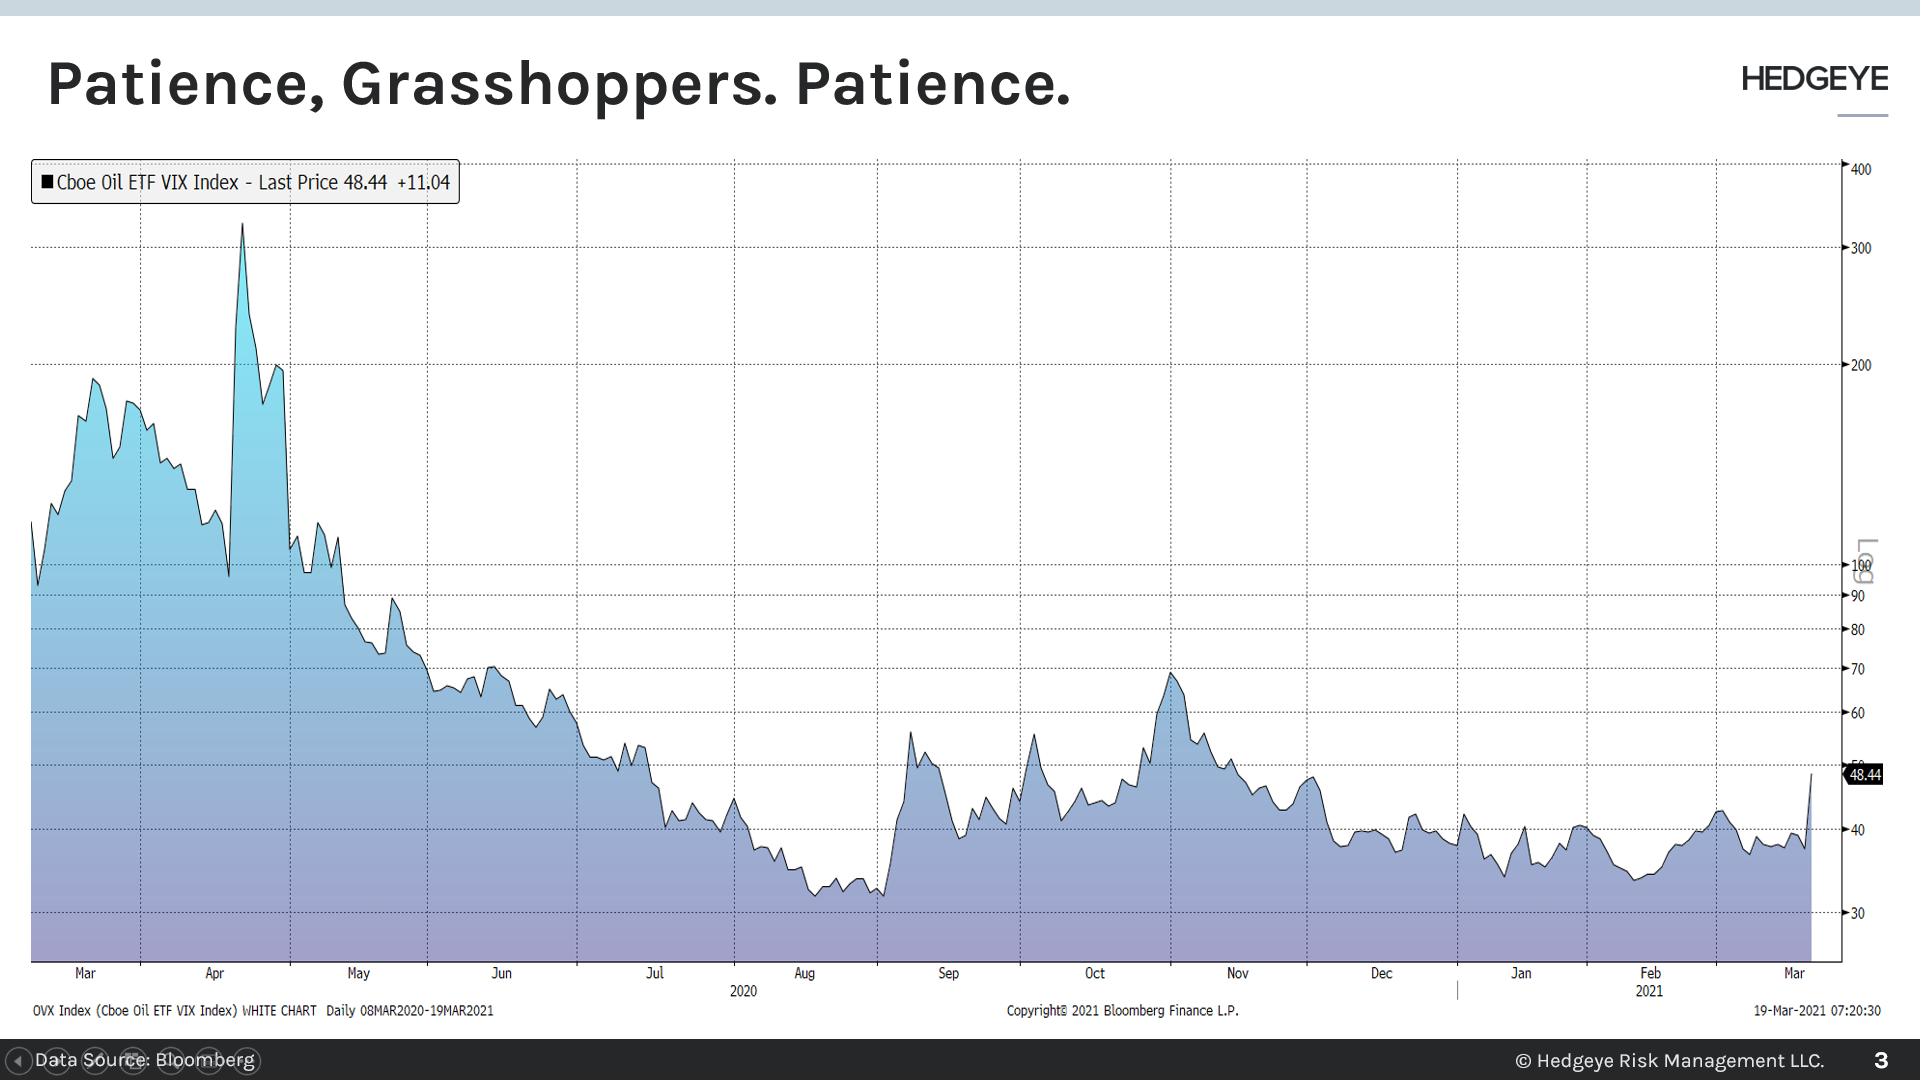Select the black legend marker square
Viewport: 1920px width, 1080px height.
tap(46, 181)
